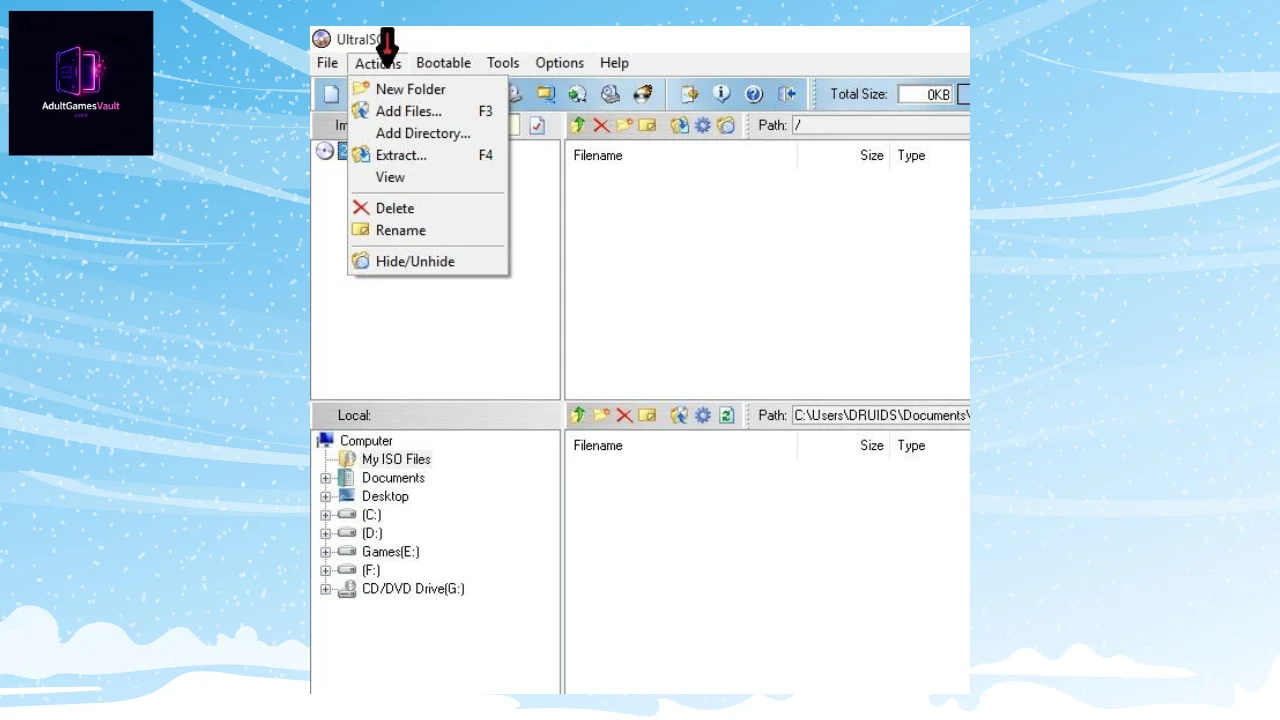Click the Rename icon in Local pane toolbar

(647, 415)
